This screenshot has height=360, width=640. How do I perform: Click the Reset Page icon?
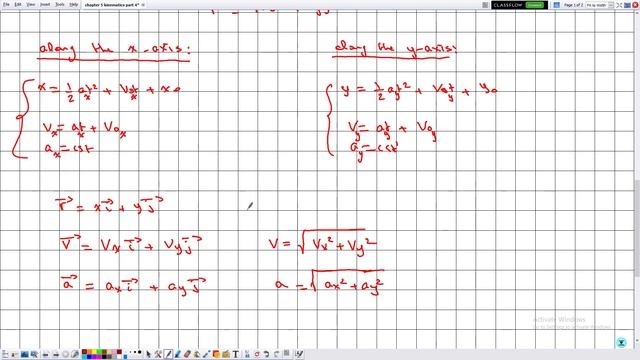click(257, 354)
